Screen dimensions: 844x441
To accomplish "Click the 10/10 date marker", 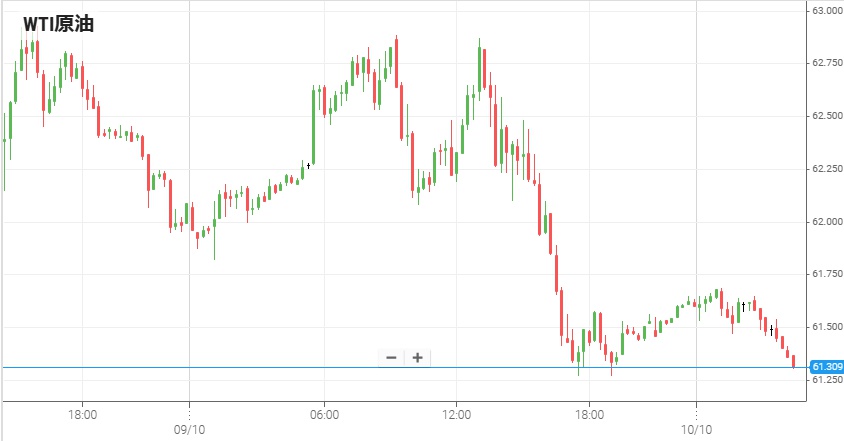I will tap(695, 428).
